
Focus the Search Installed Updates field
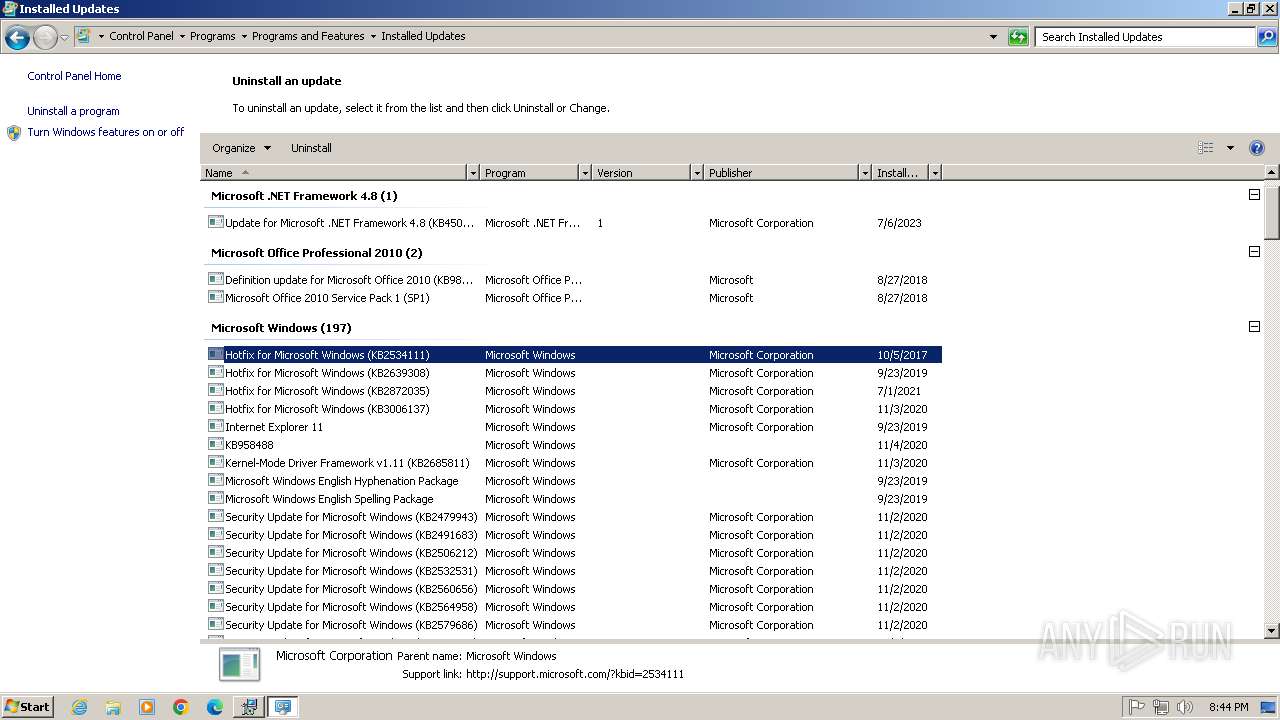1146,37
